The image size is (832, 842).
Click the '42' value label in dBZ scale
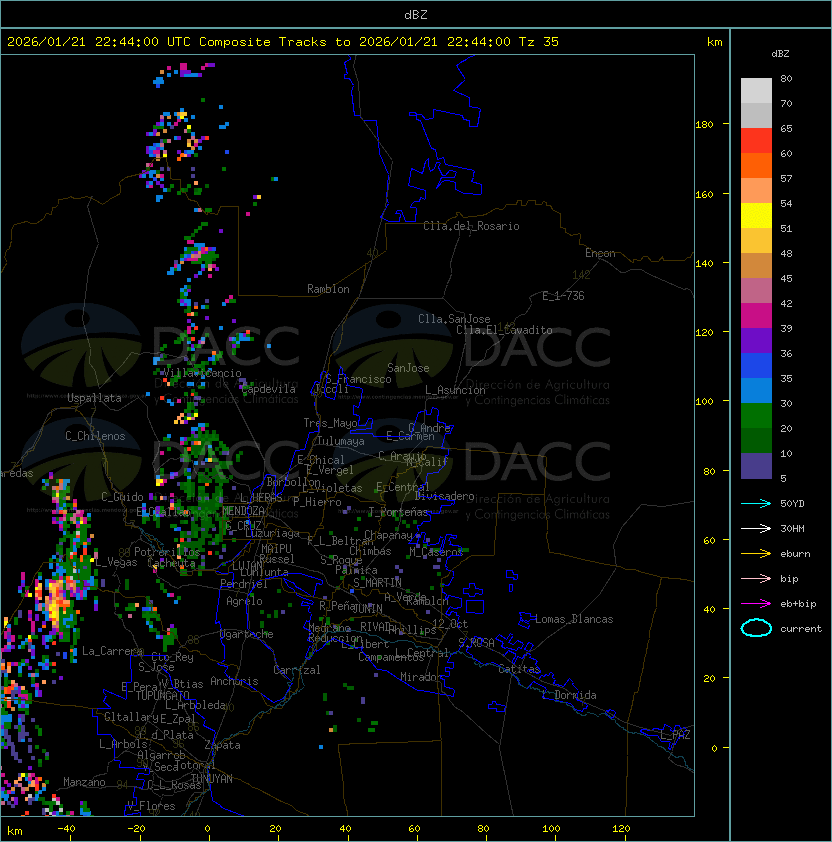(x=786, y=303)
